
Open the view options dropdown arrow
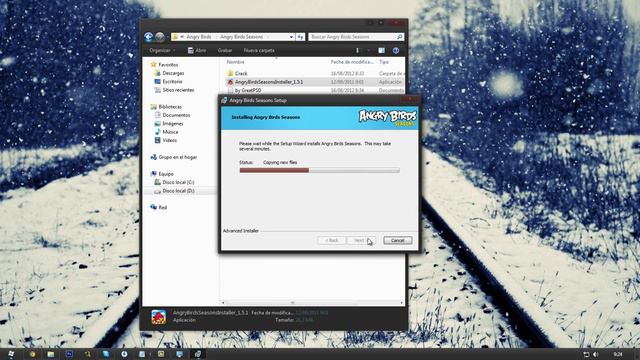coord(368,51)
